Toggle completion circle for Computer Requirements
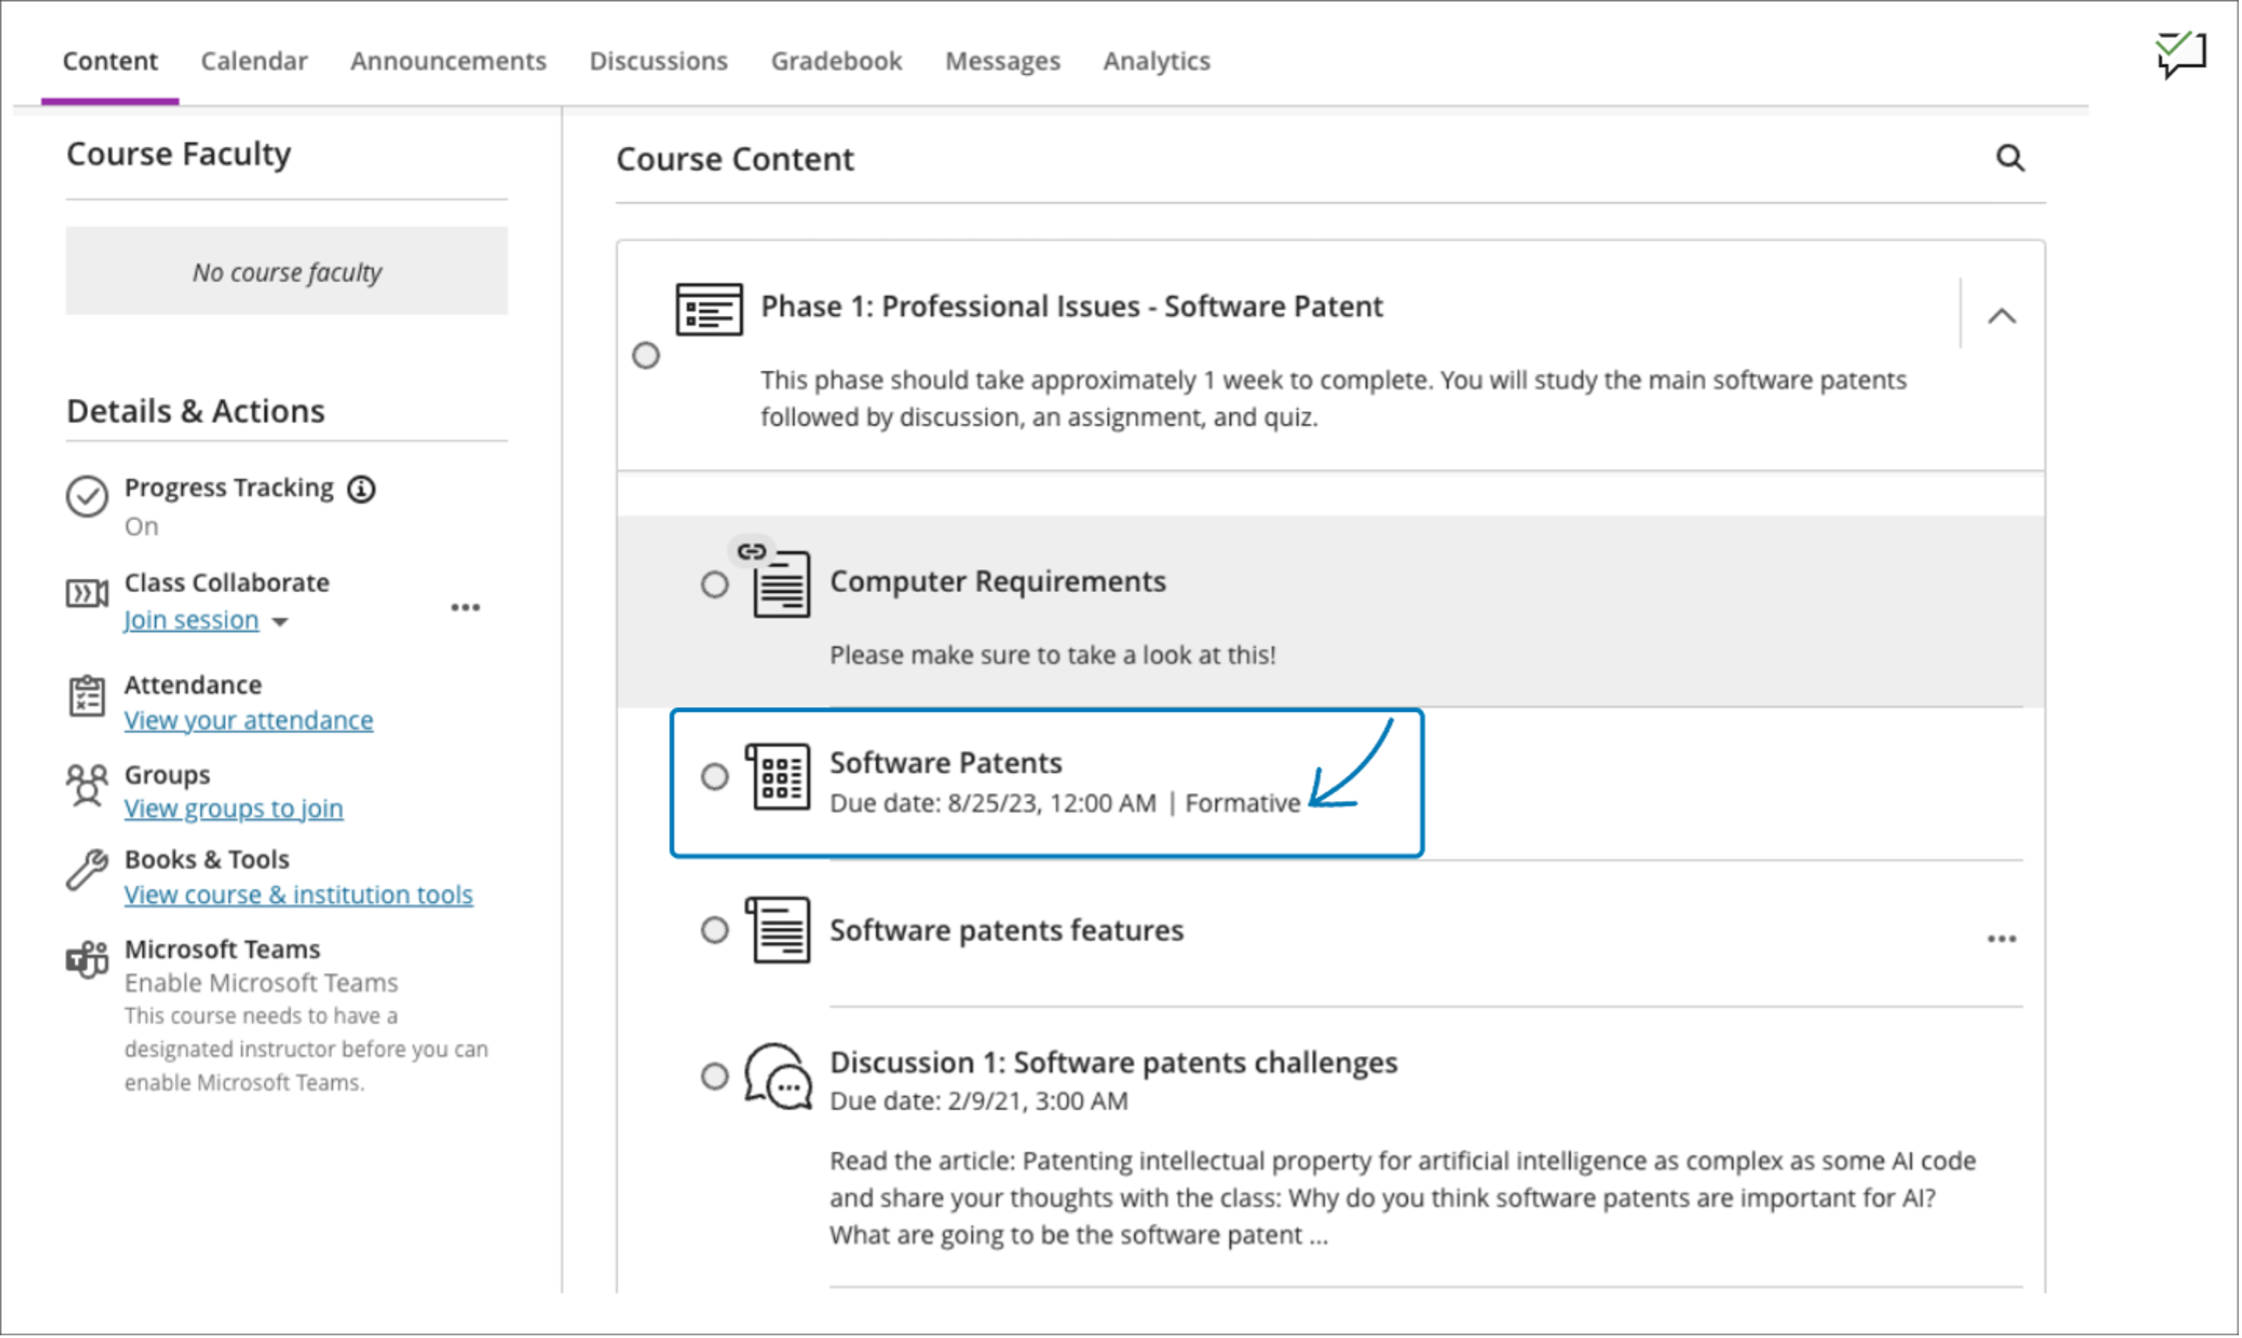Image resolution: width=2242 pixels, height=1338 pixels. point(717,585)
